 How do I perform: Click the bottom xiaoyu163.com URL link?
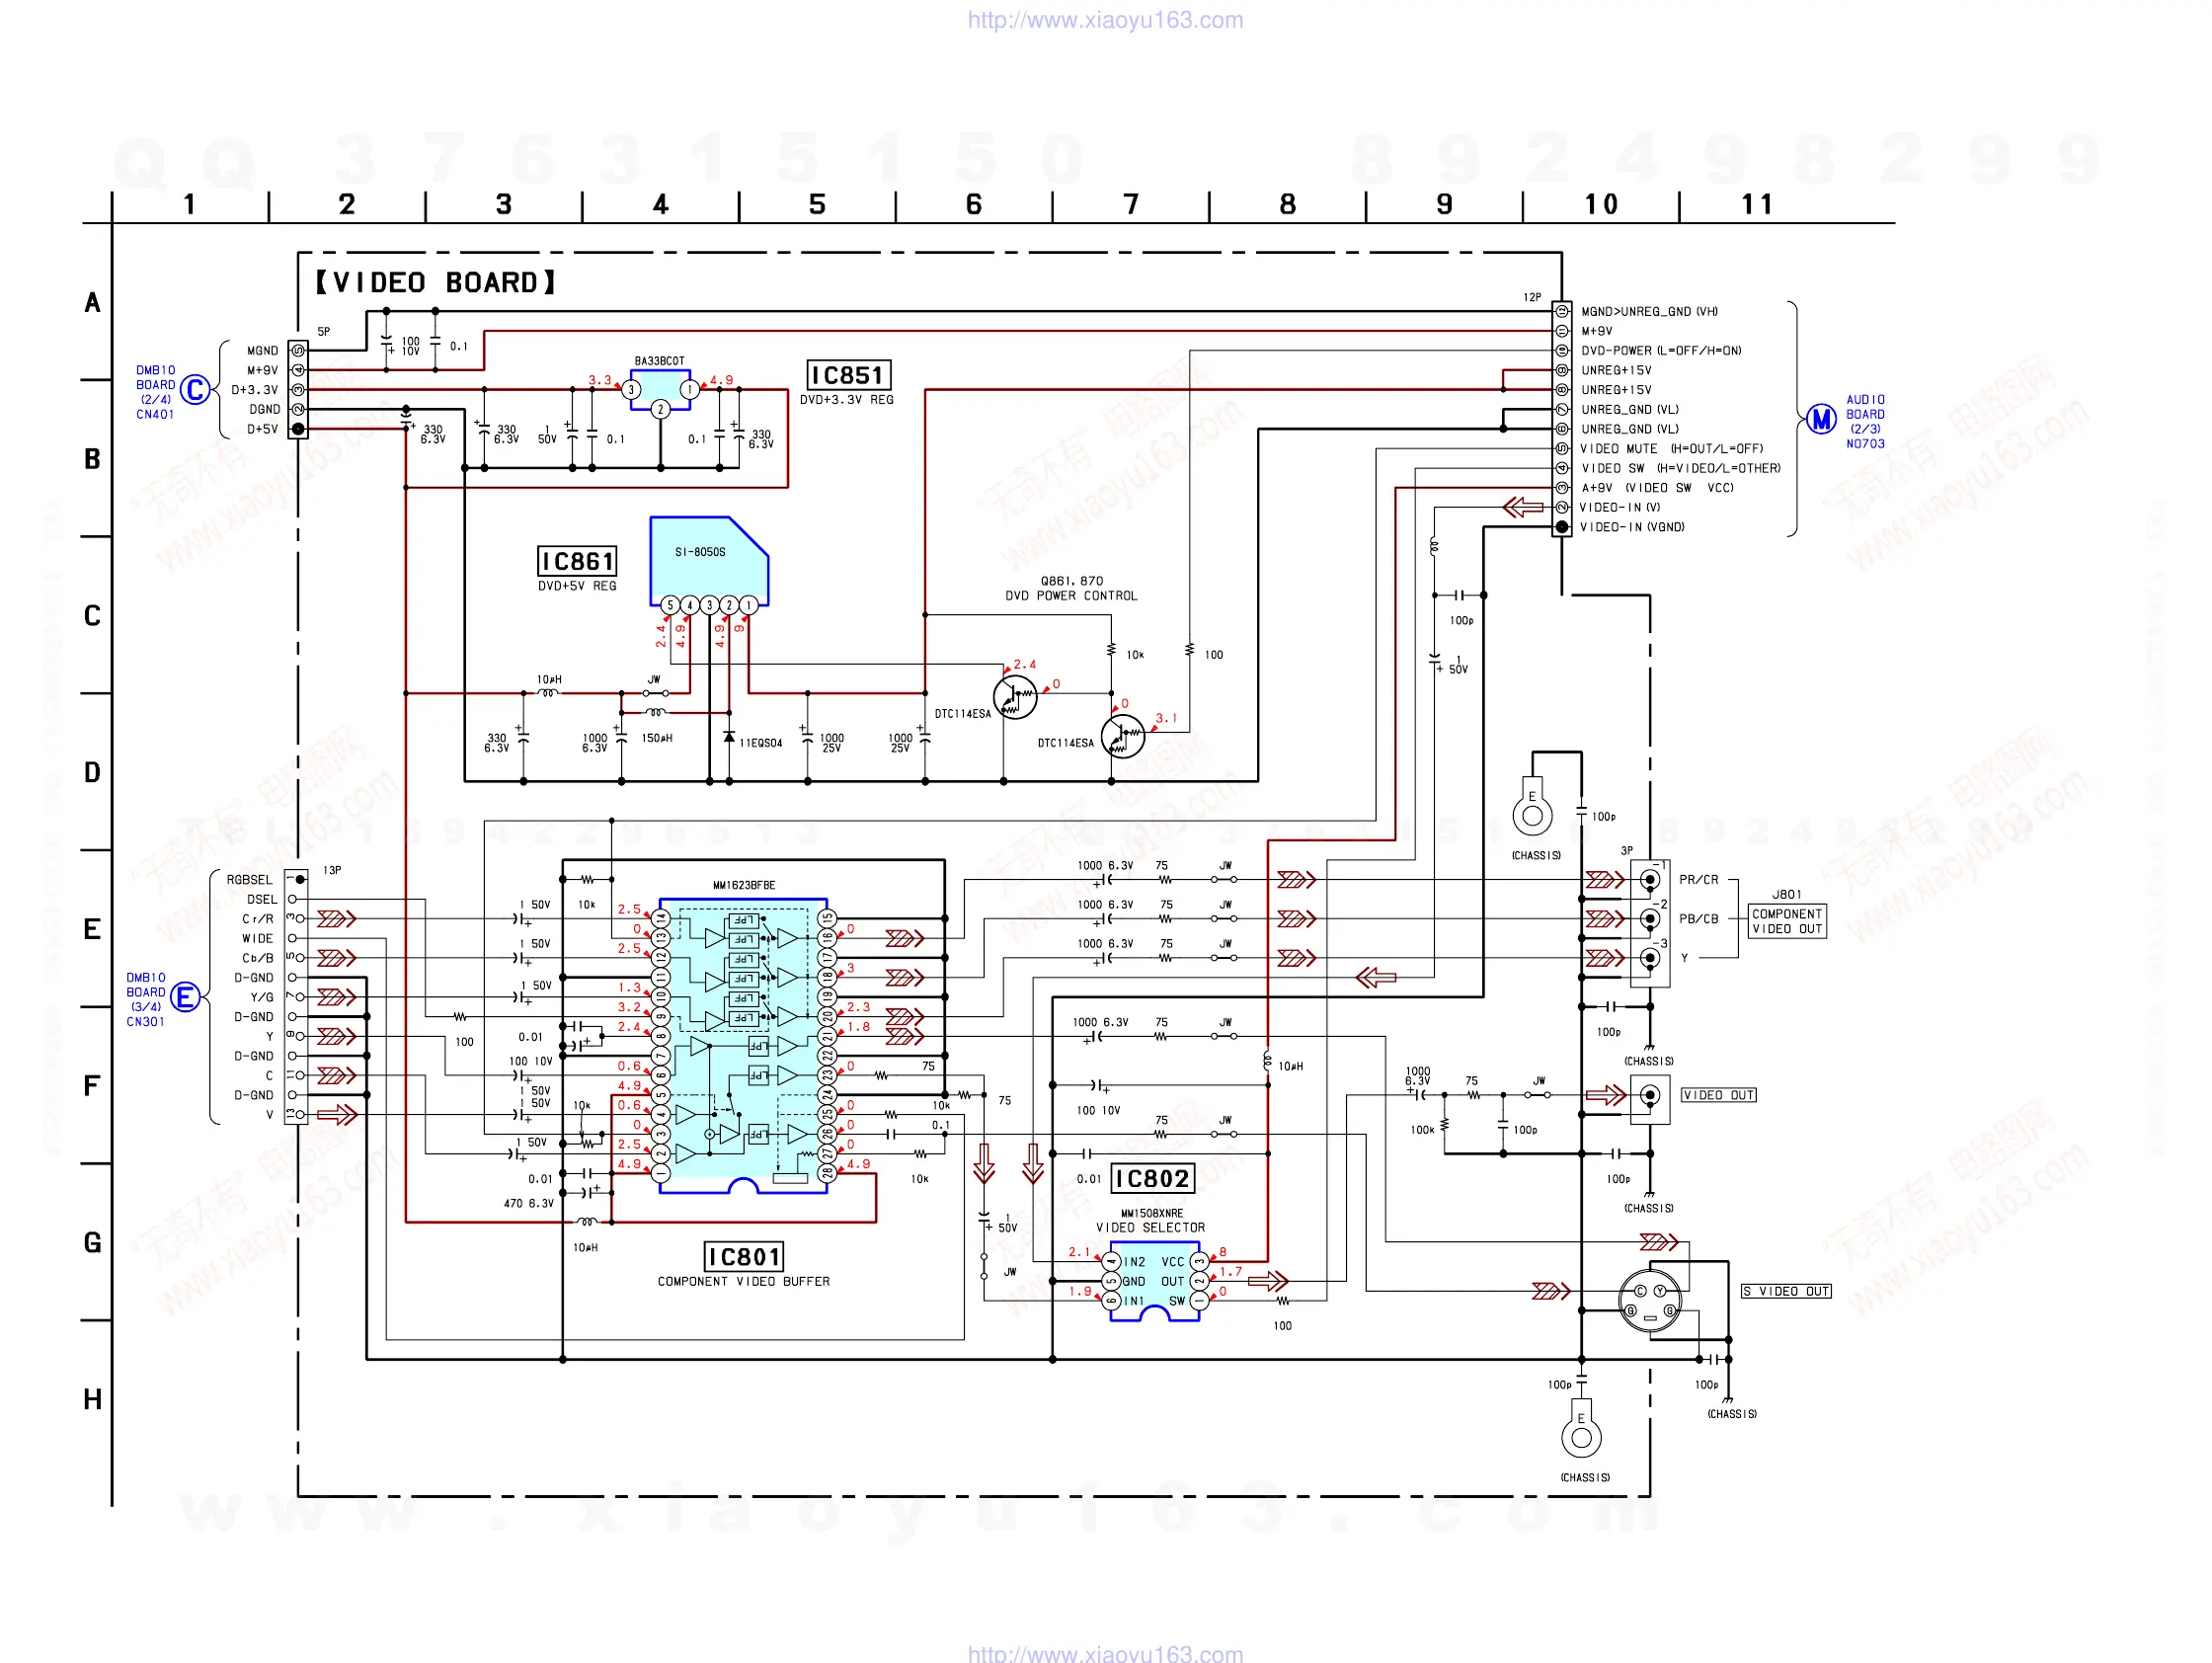click(x=1105, y=1653)
